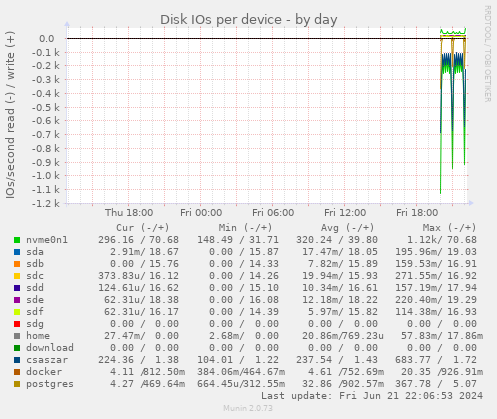Viewport: 497px width, 419px height.
Task: Click the sdg red legend swatch
Action: tap(17, 324)
